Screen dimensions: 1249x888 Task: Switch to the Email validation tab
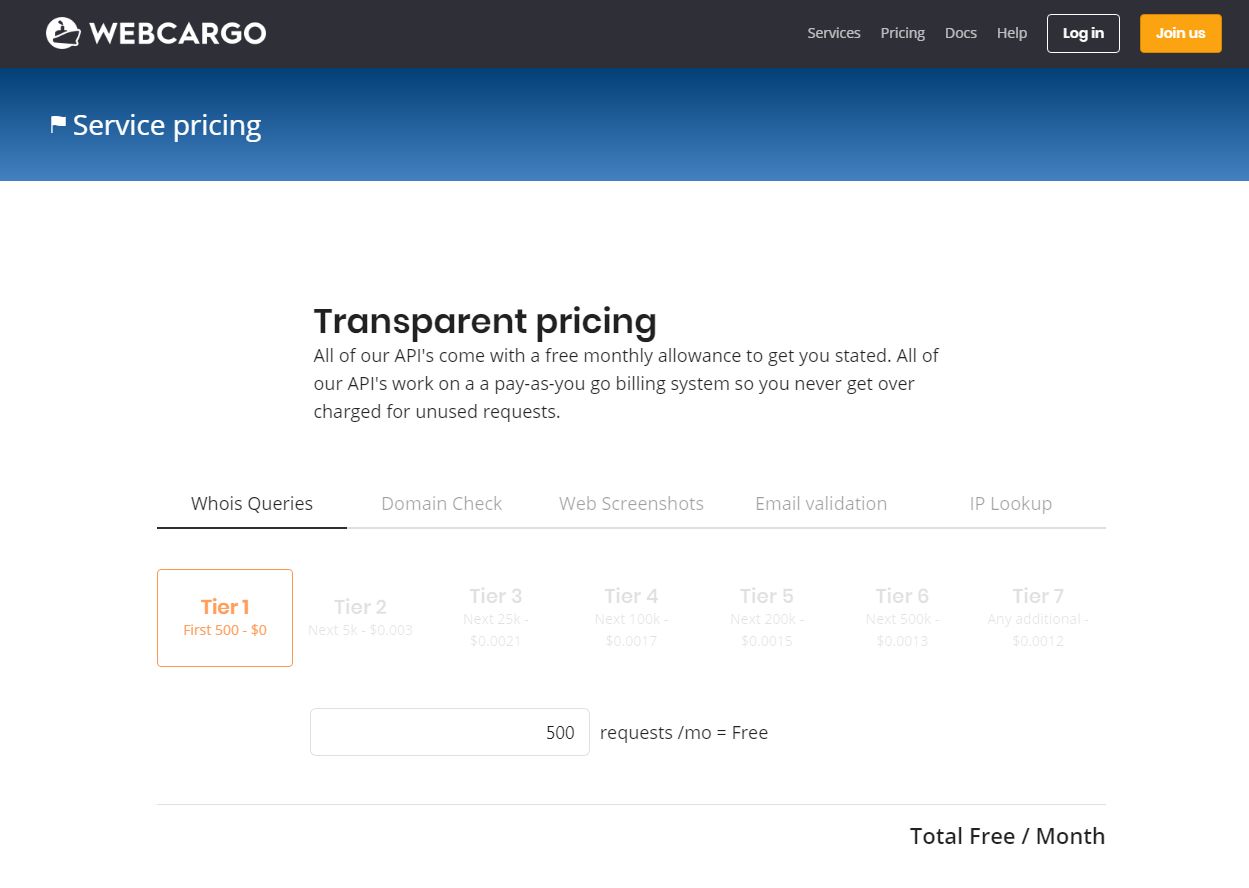(821, 503)
